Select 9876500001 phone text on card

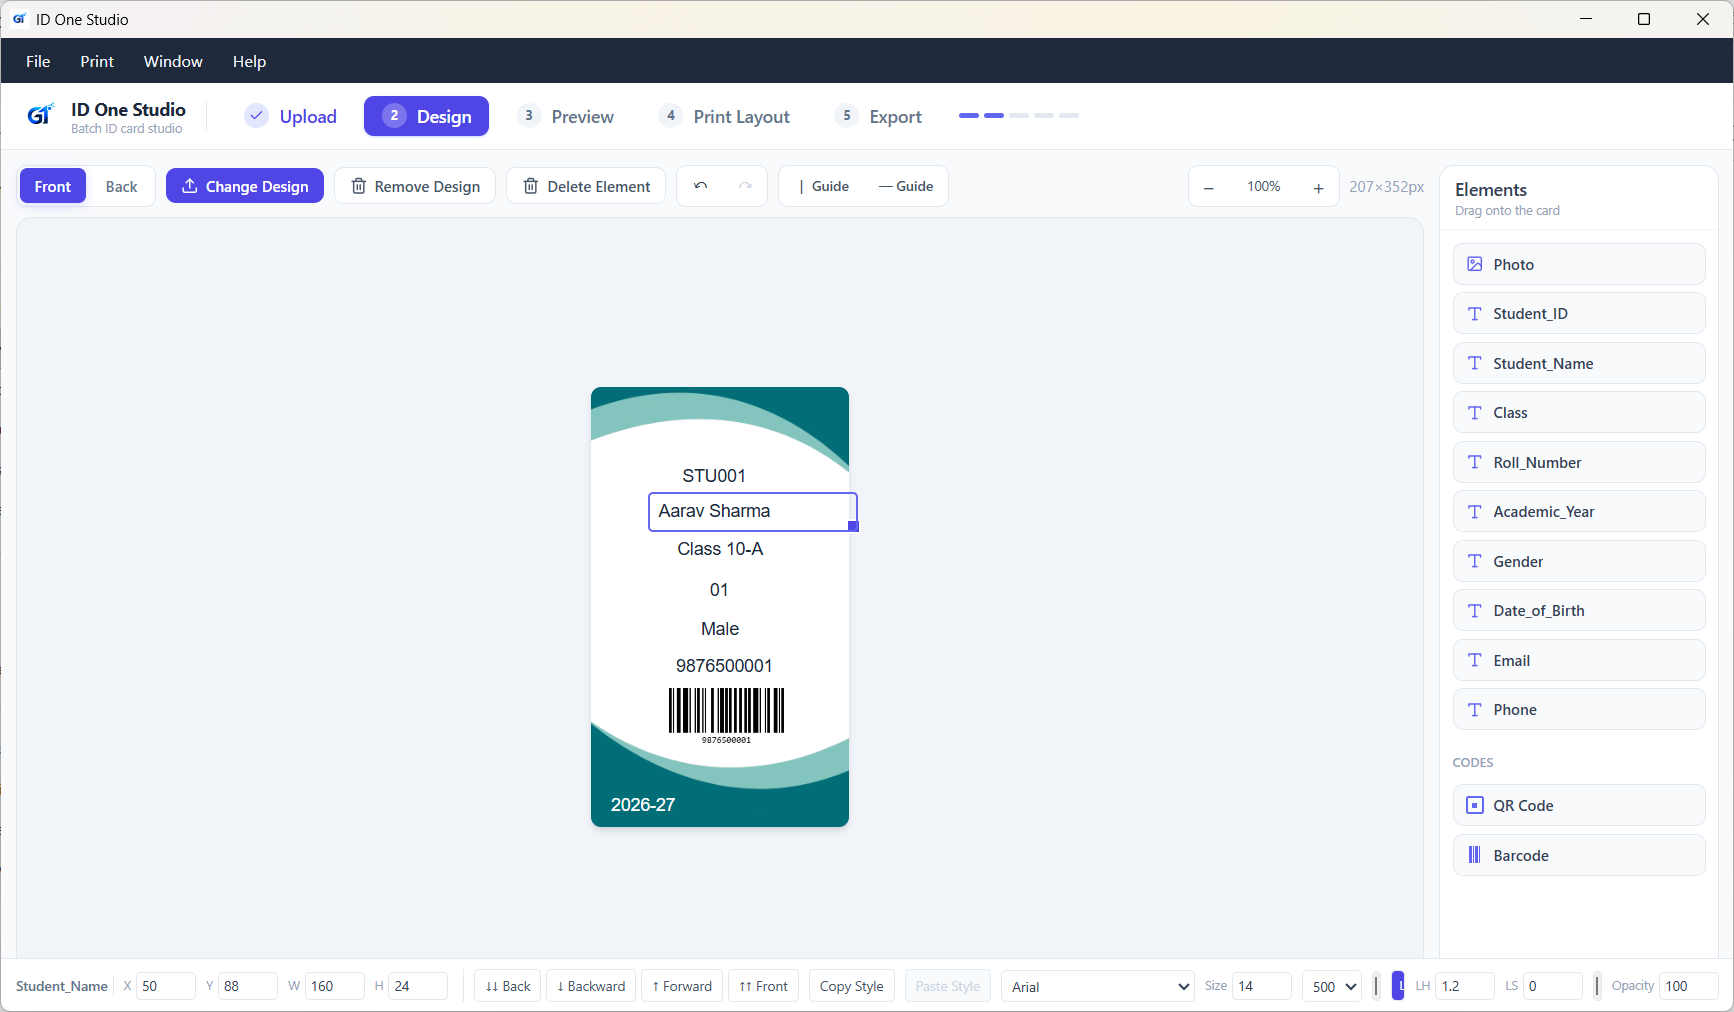(x=724, y=666)
